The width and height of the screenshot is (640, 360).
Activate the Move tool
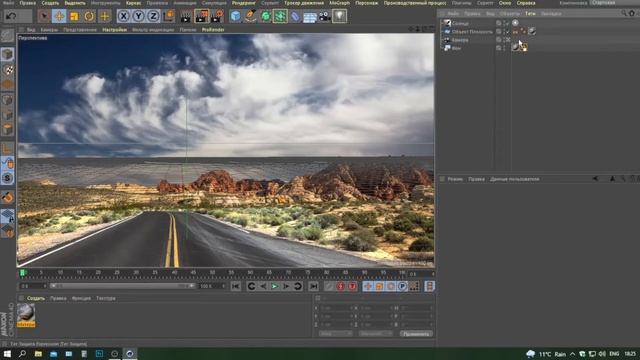[59, 16]
